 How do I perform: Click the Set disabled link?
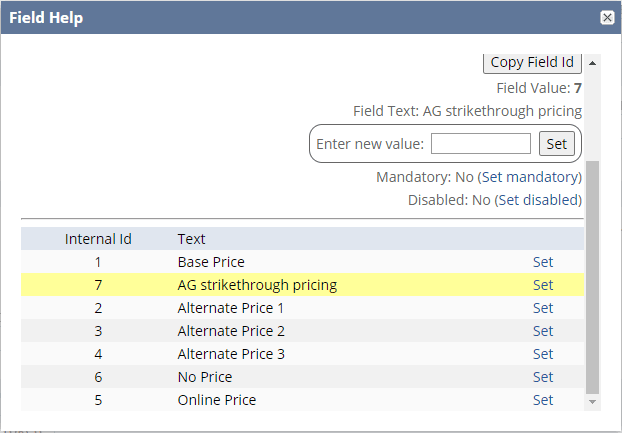[539, 200]
